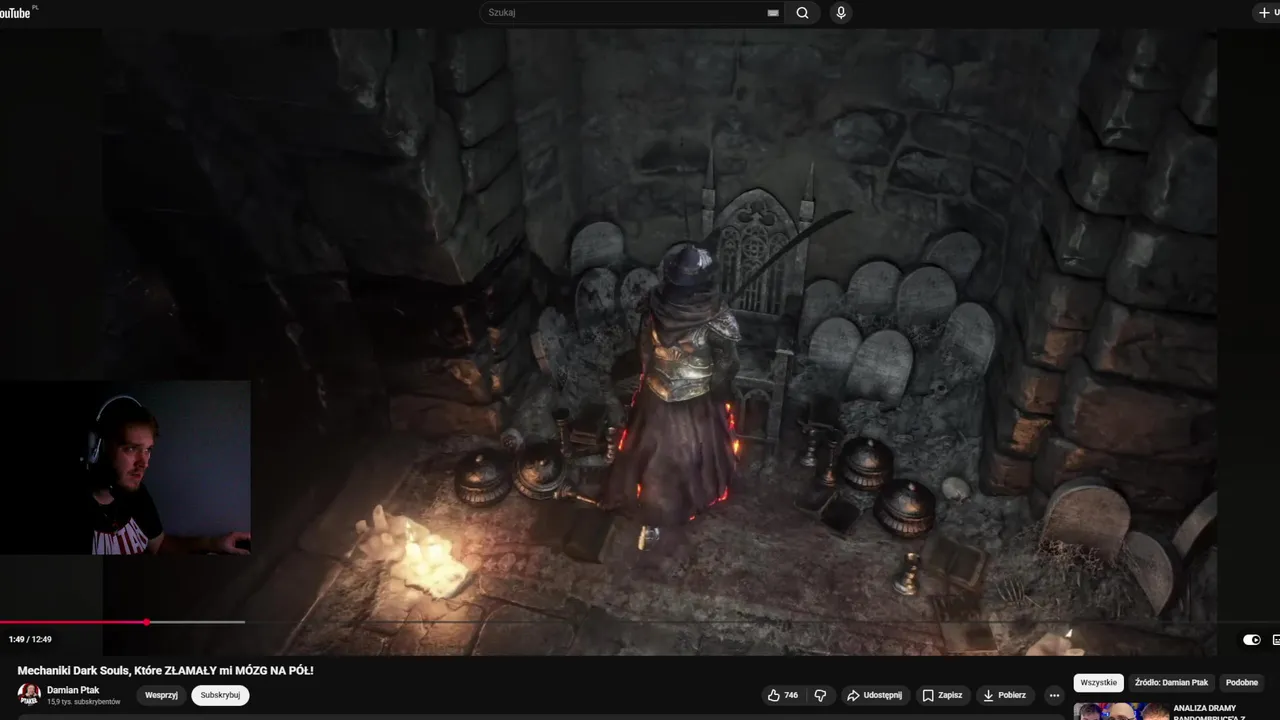This screenshot has width=1280, height=720.
Task: Click the YouTube logo to go home
Action: 14,12
